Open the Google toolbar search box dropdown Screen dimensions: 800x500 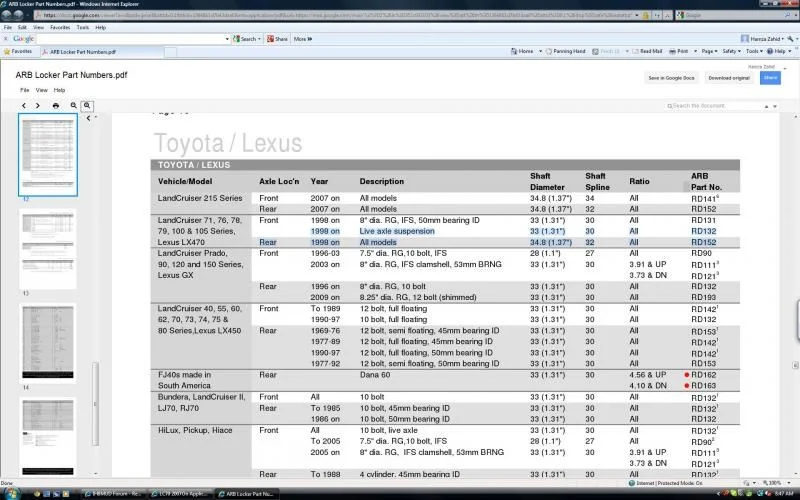coord(227,39)
